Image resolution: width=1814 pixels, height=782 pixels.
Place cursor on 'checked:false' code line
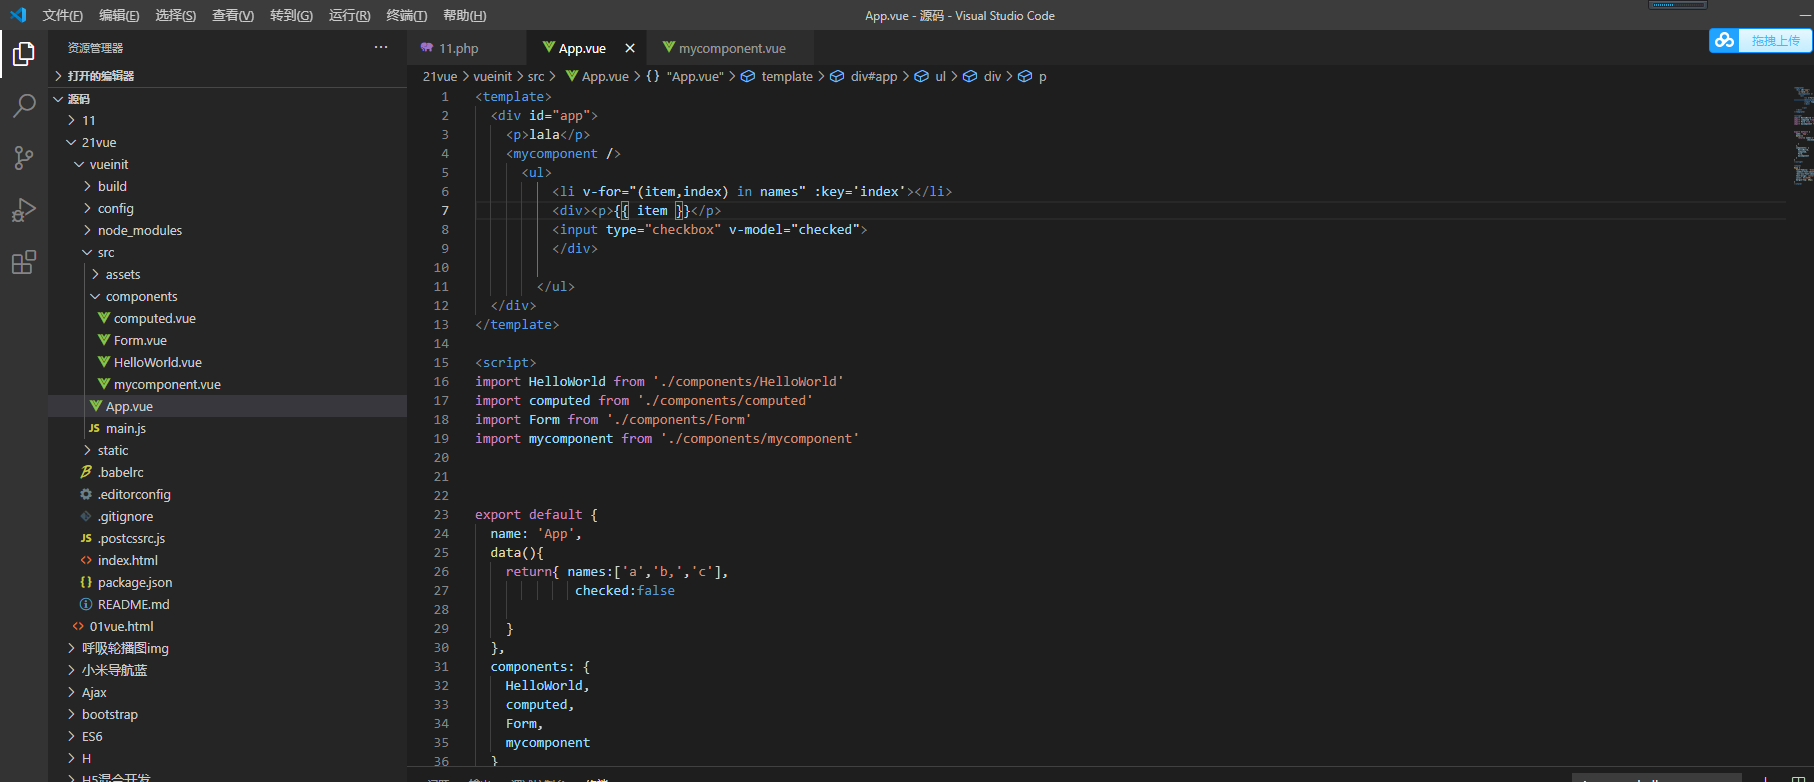pos(624,590)
